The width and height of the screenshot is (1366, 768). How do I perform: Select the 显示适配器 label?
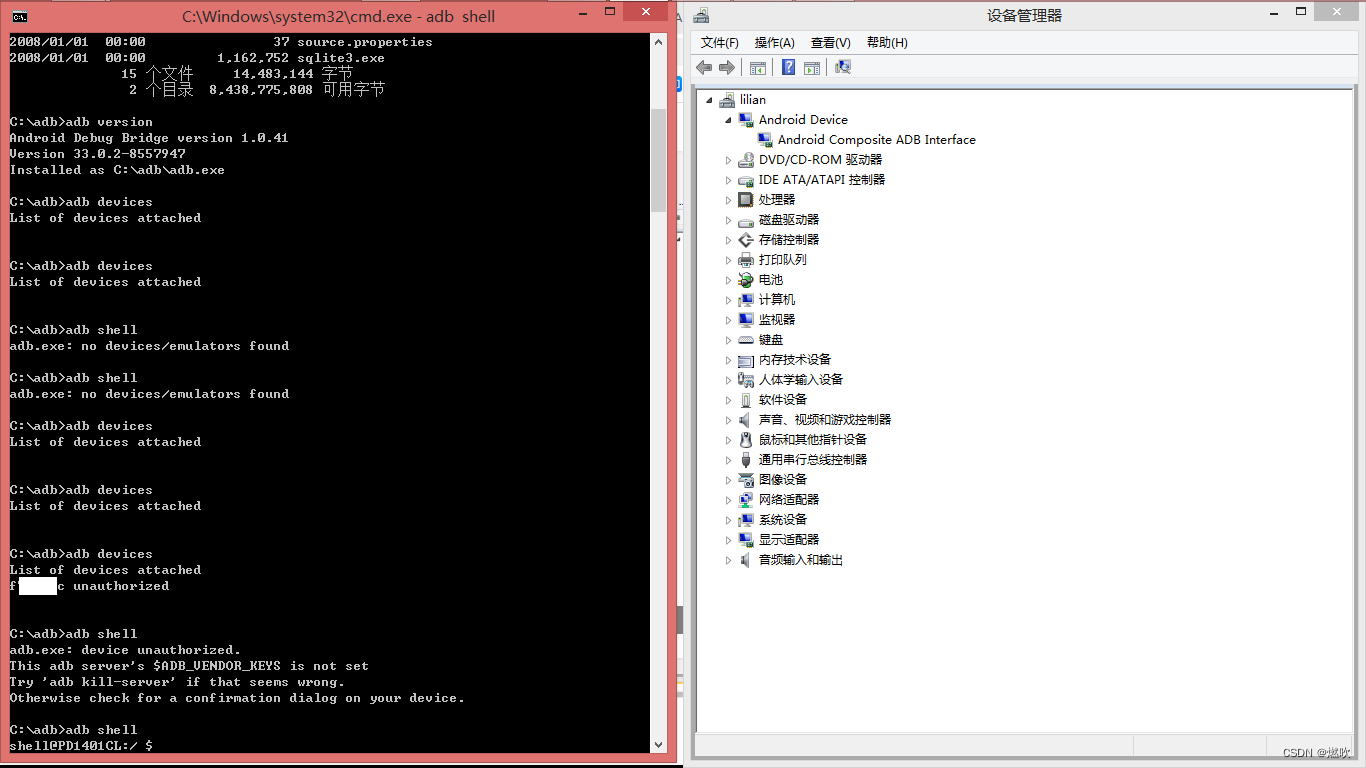click(x=789, y=540)
